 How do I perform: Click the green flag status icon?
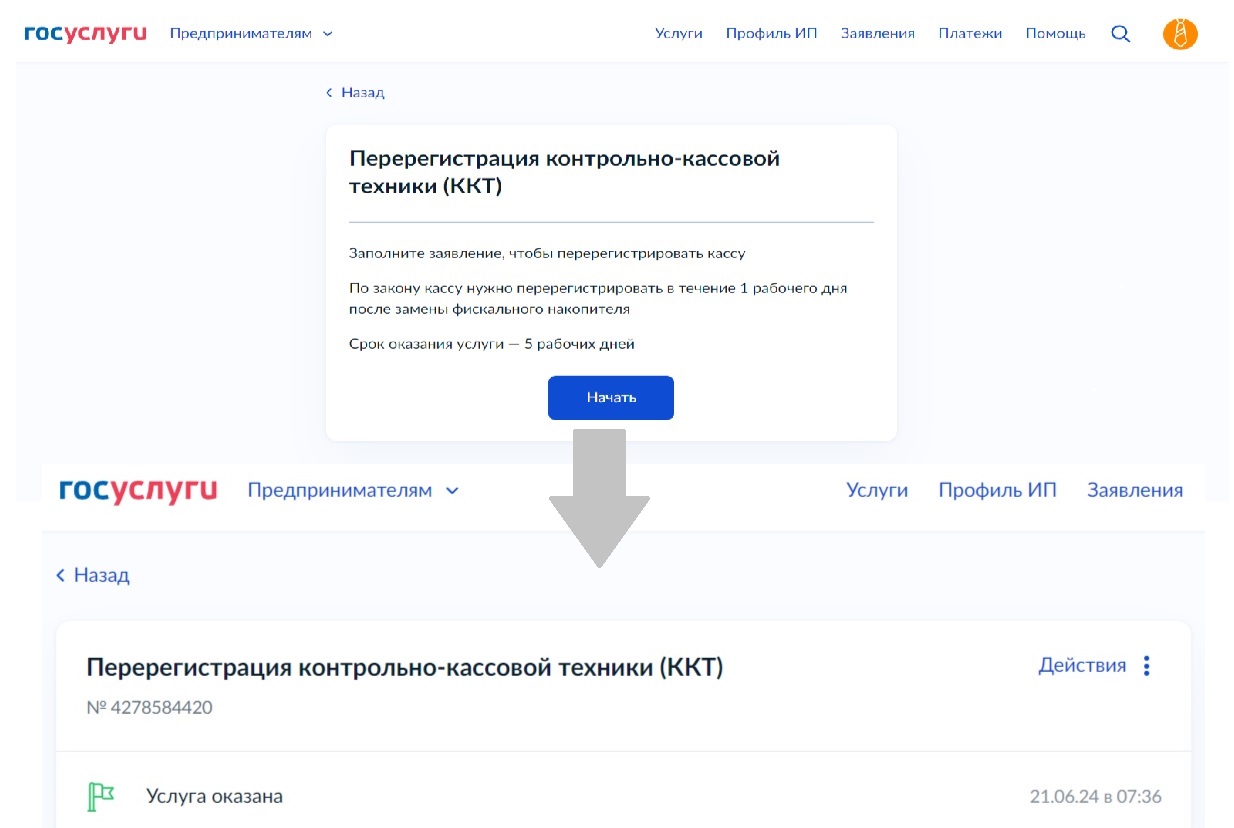click(x=100, y=797)
